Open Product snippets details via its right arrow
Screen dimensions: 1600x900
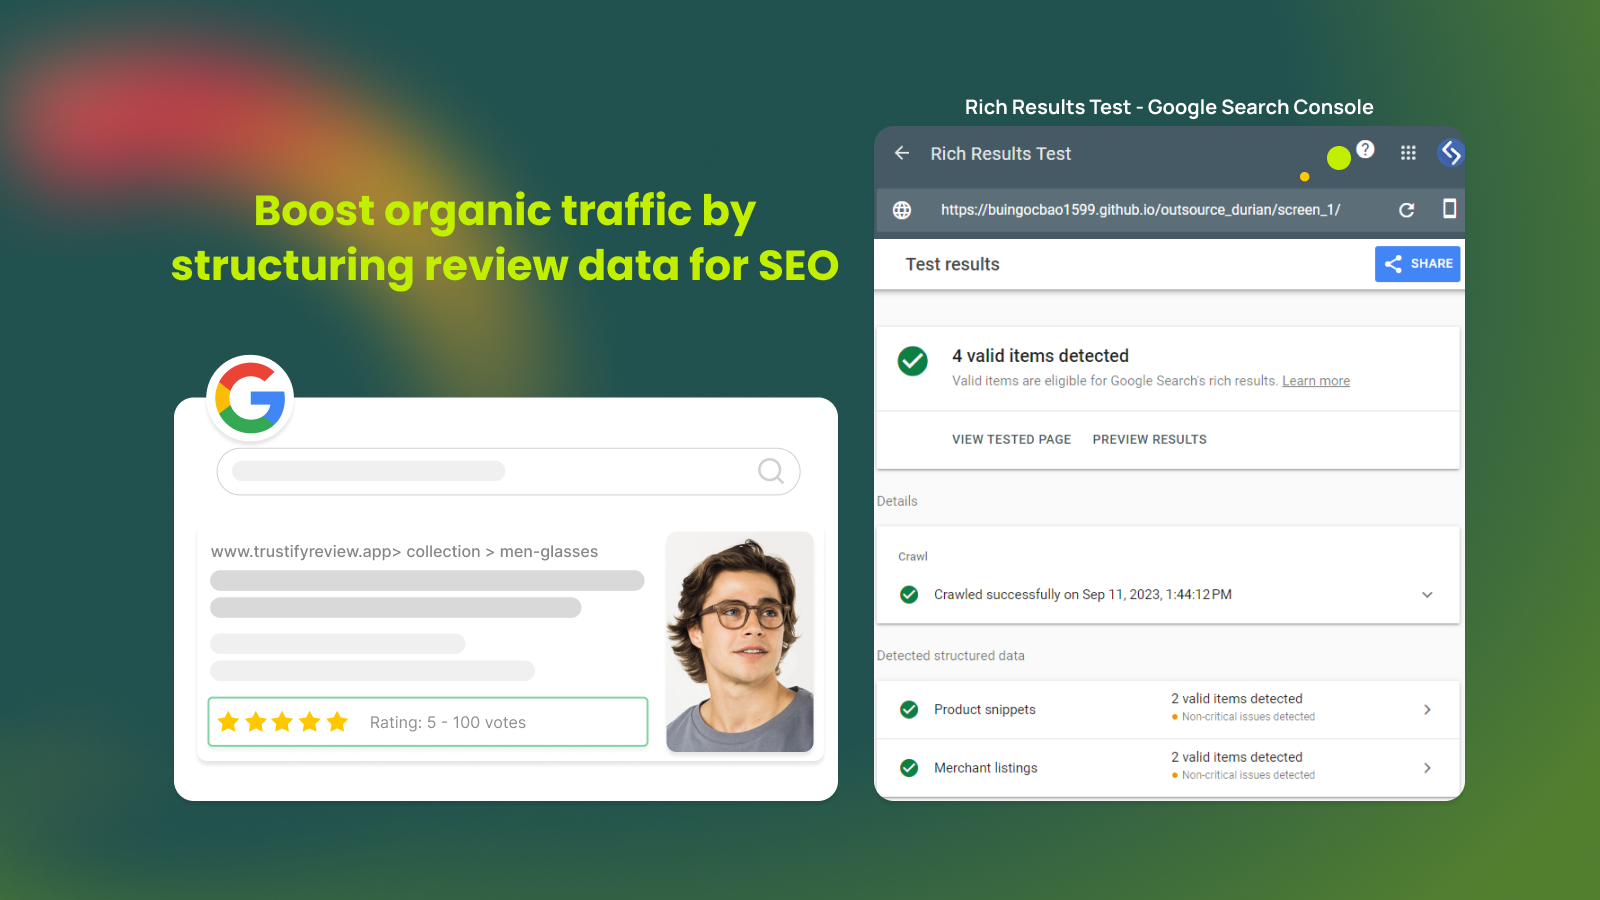coord(1427,709)
